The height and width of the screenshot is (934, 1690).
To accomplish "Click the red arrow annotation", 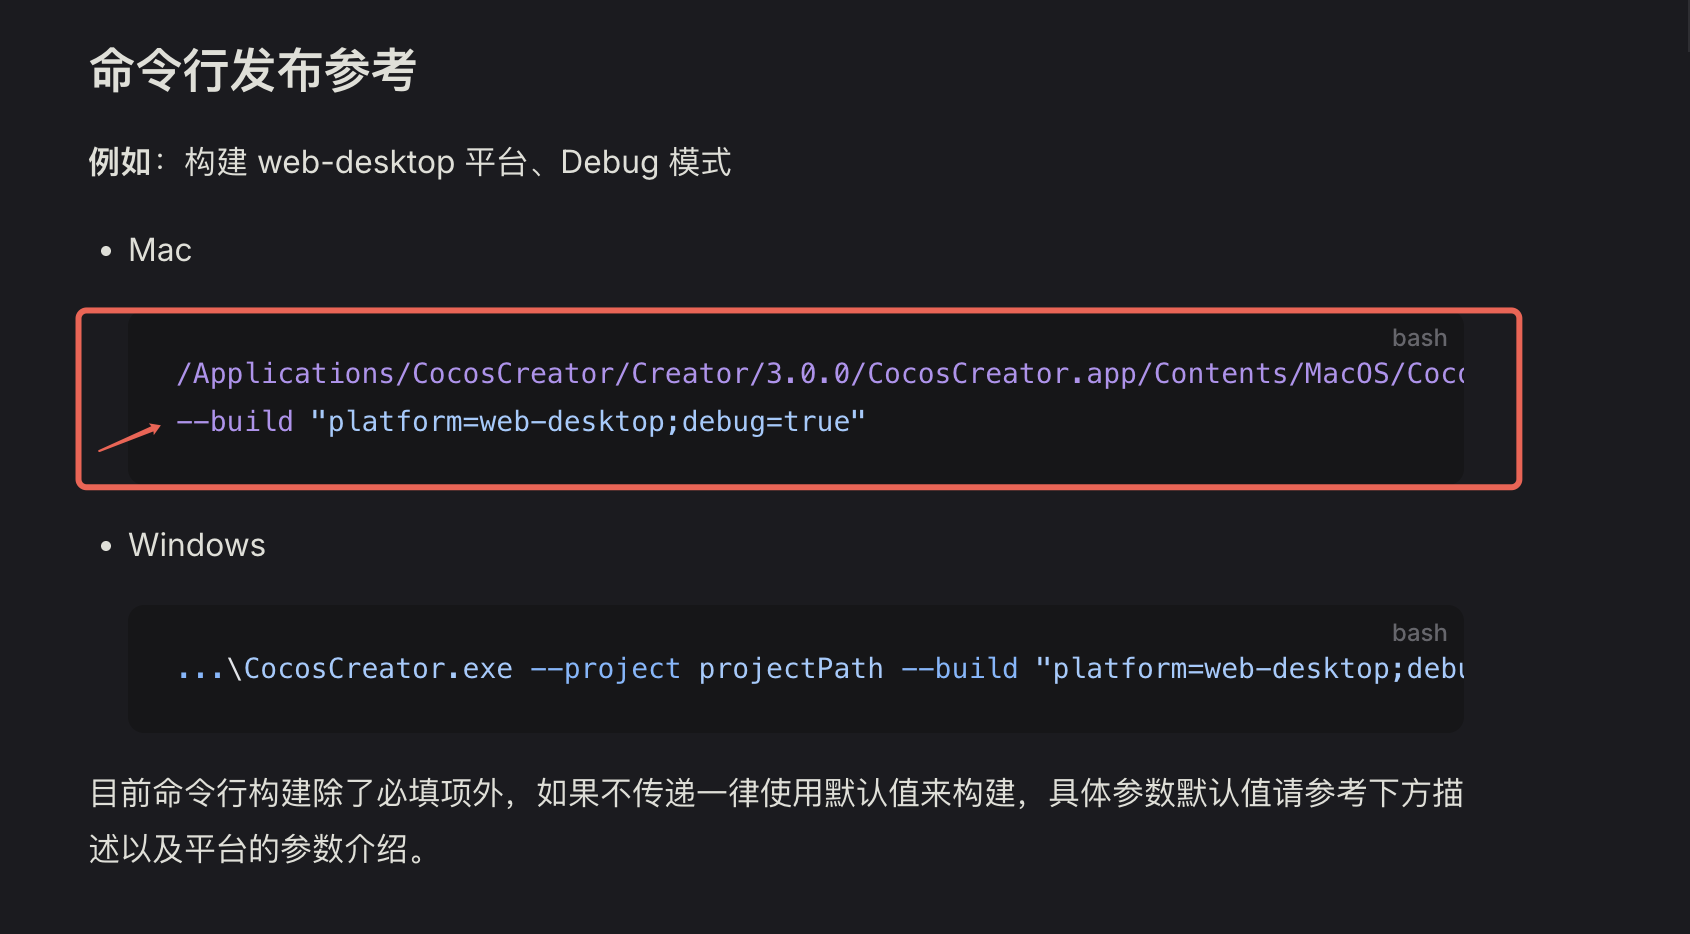I will [130, 437].
